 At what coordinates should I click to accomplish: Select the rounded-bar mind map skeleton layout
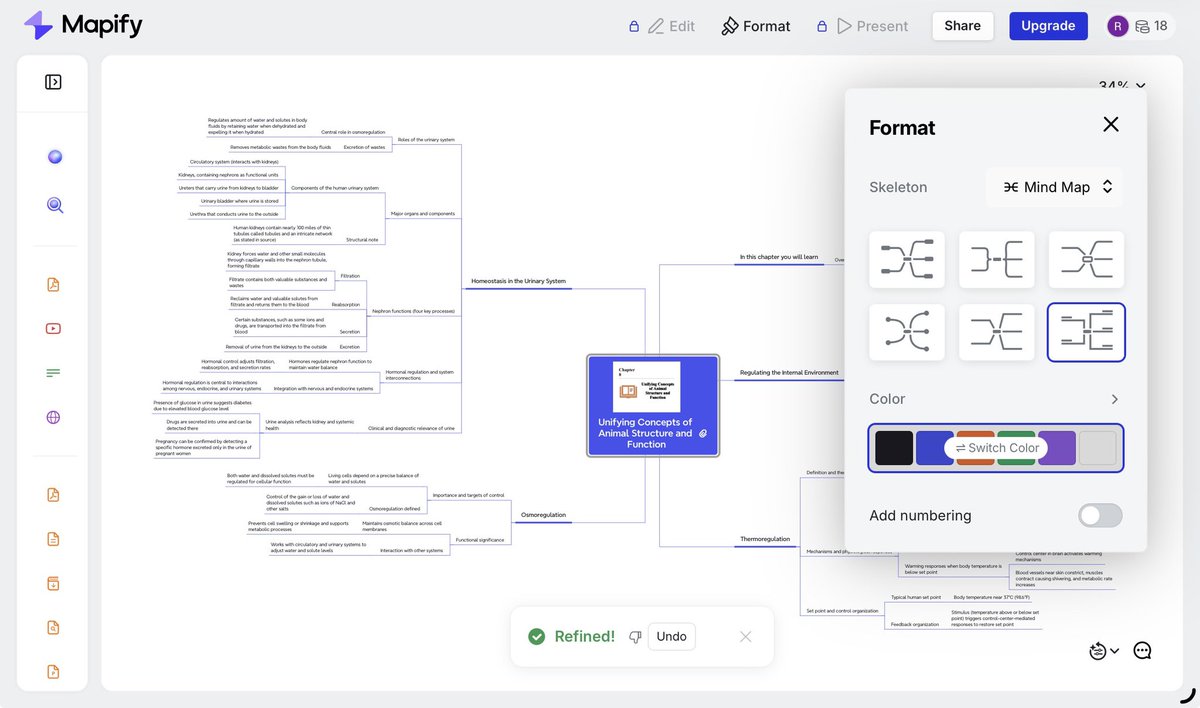tap(907, 259)
